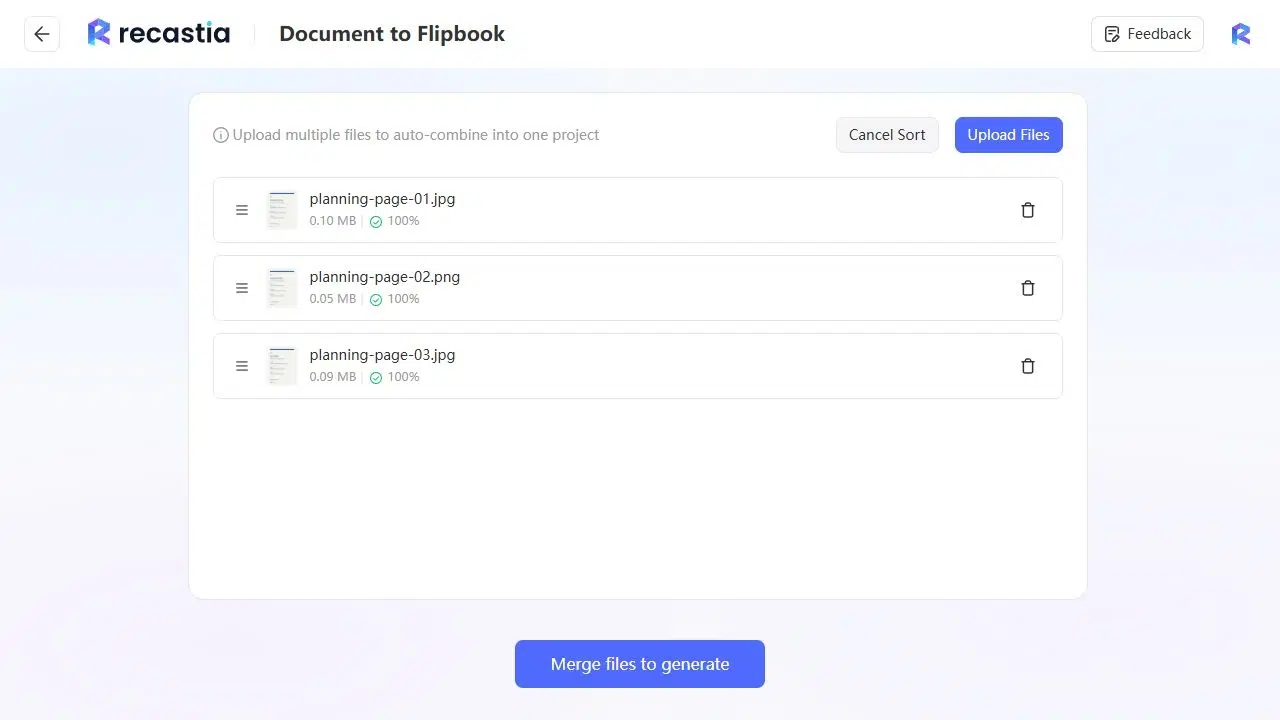The height and width of the screenshot is (720, 1280).
Task: Open the Feedback form
Action: tap(1147, 34)
